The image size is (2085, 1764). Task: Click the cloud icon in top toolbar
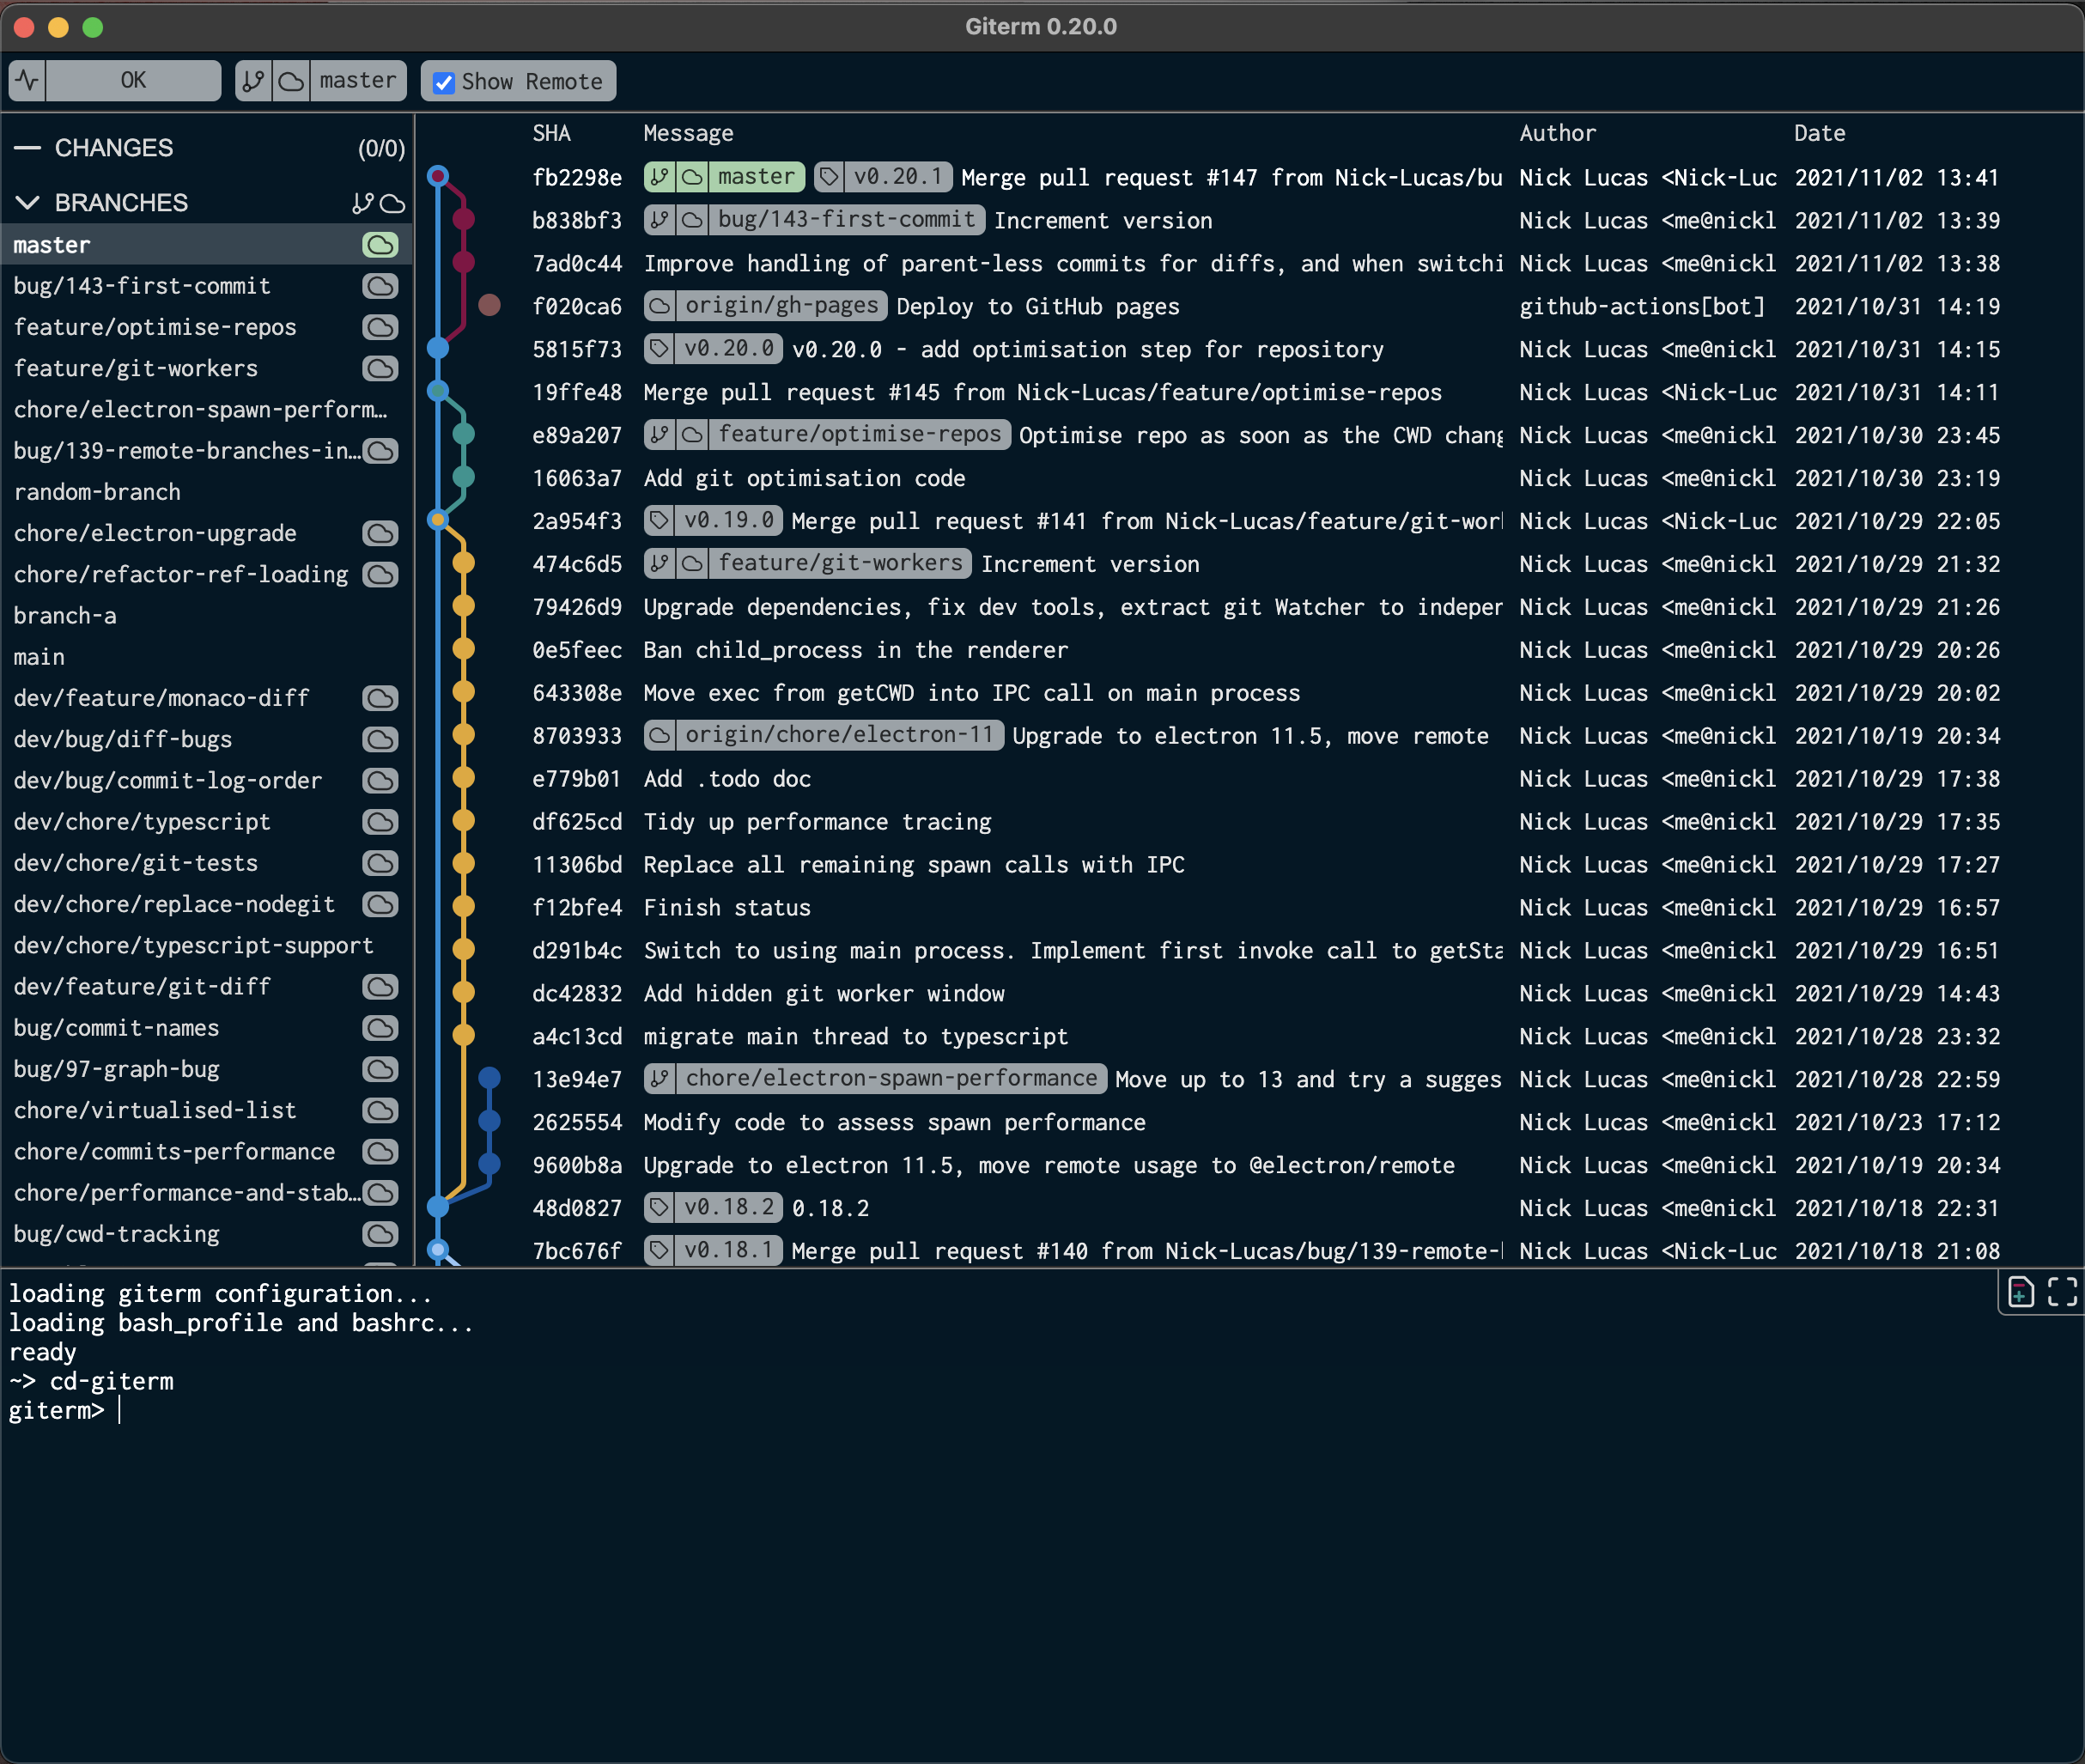tap(291, 81)
